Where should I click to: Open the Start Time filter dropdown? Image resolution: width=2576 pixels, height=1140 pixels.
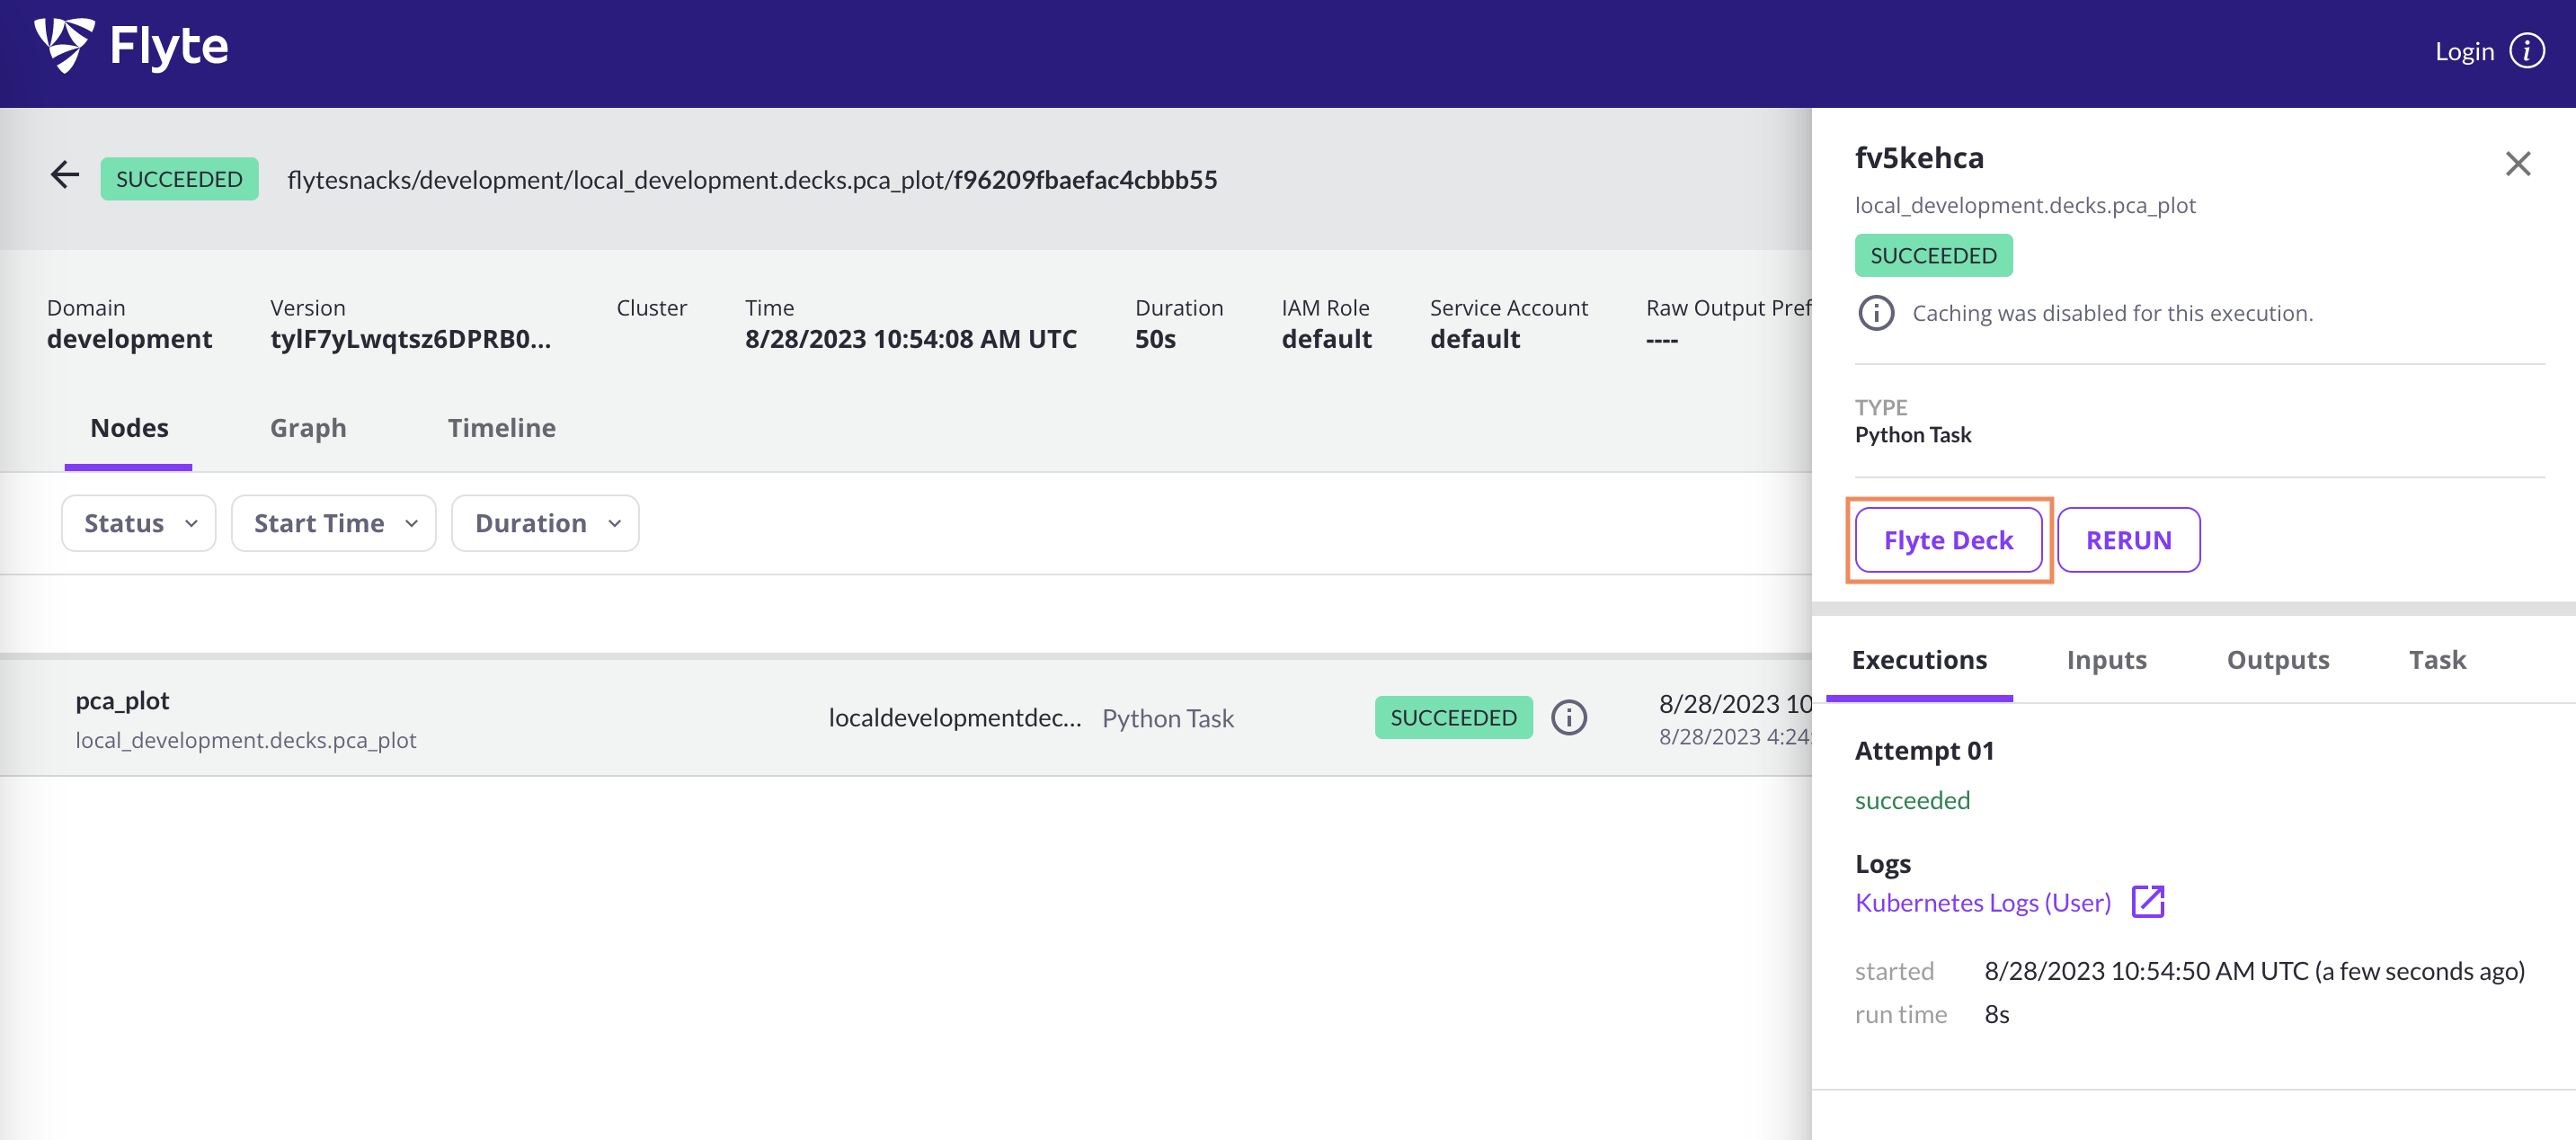(334, 523)
